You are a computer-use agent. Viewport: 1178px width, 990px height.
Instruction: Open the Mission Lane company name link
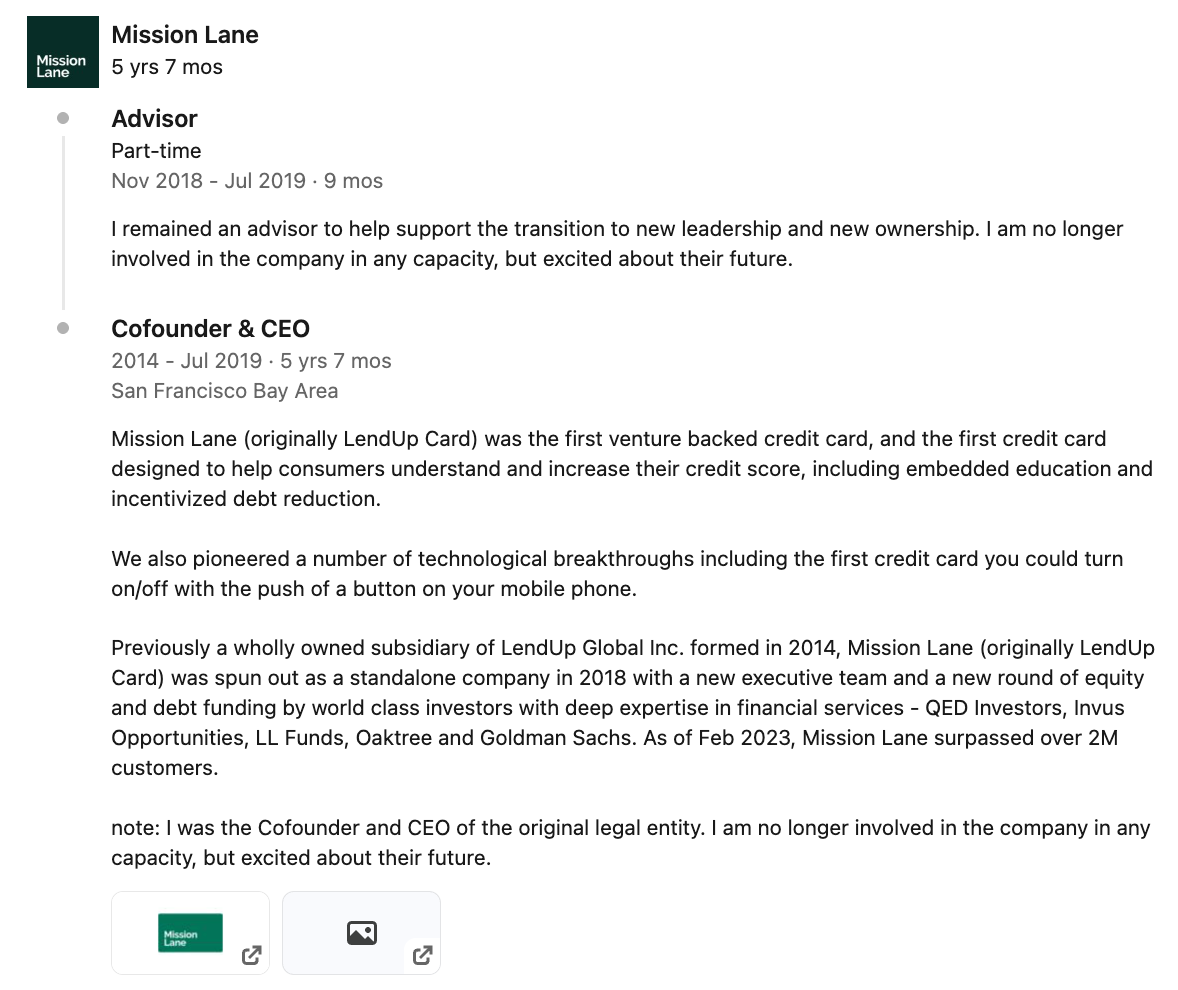185,35
